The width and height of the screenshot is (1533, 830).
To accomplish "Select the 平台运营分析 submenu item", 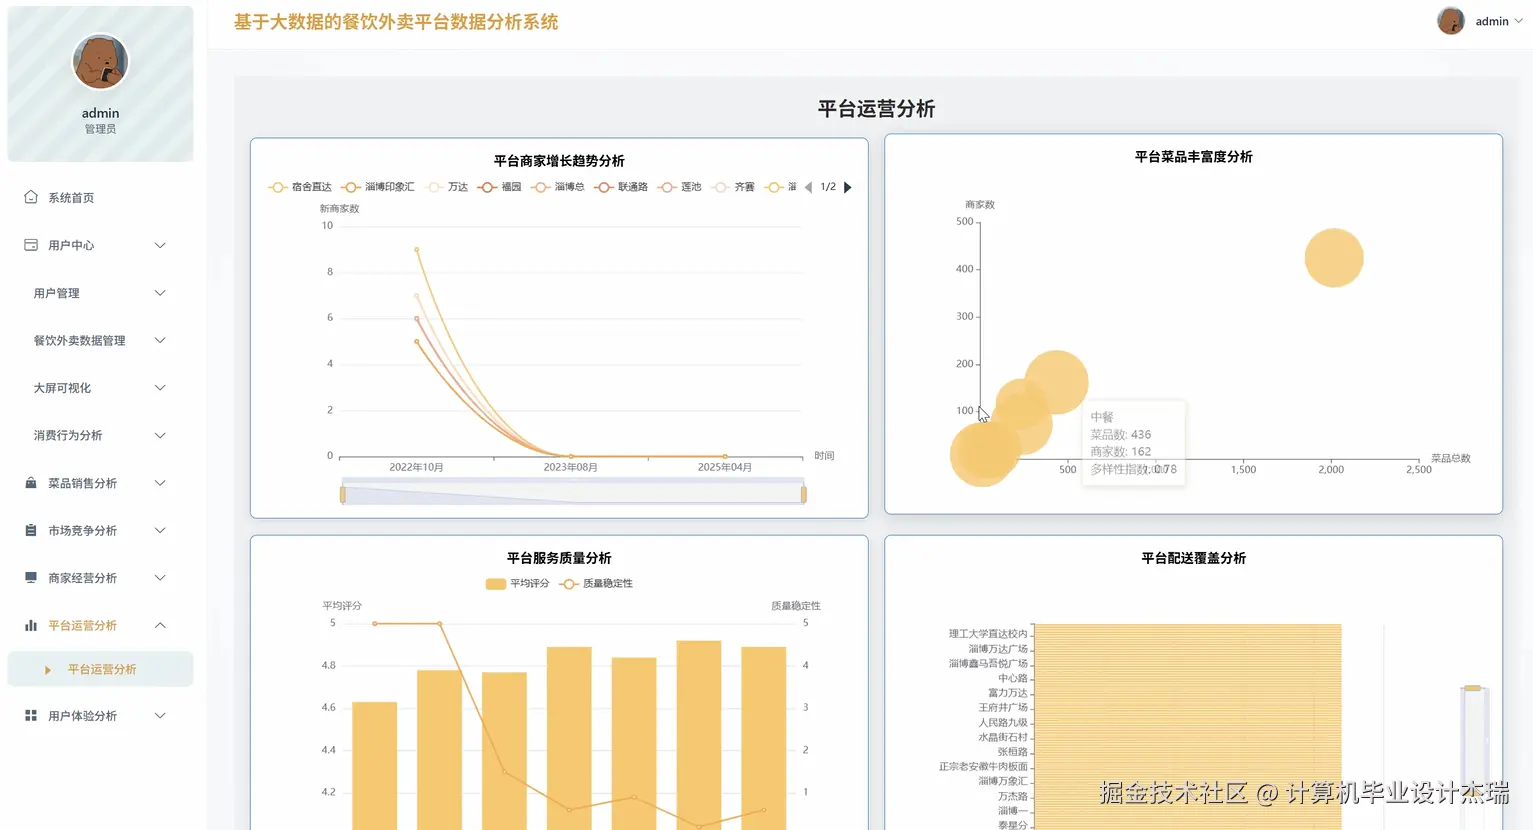I will click(x=100, y=668).
